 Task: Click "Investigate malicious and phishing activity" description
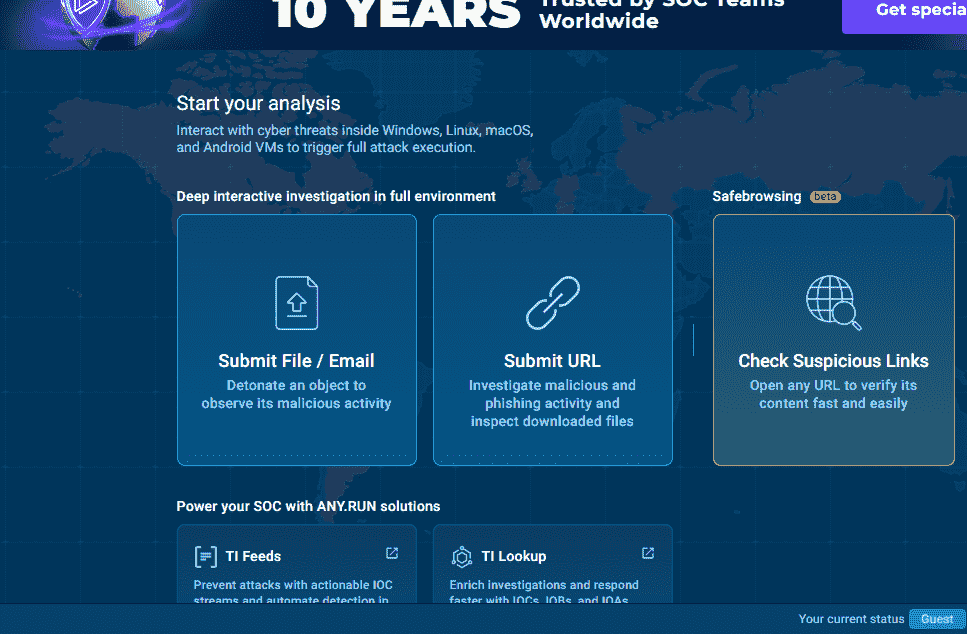(553, 403)
